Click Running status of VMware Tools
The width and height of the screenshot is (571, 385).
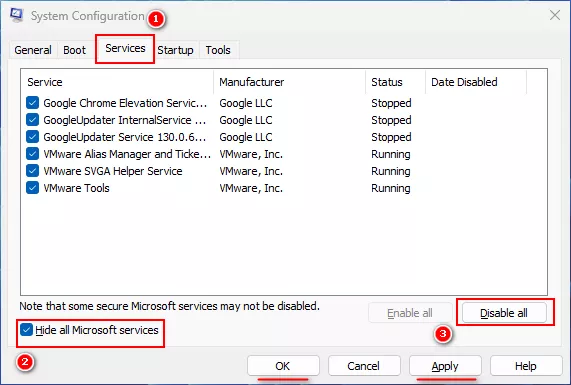point(391,188)
